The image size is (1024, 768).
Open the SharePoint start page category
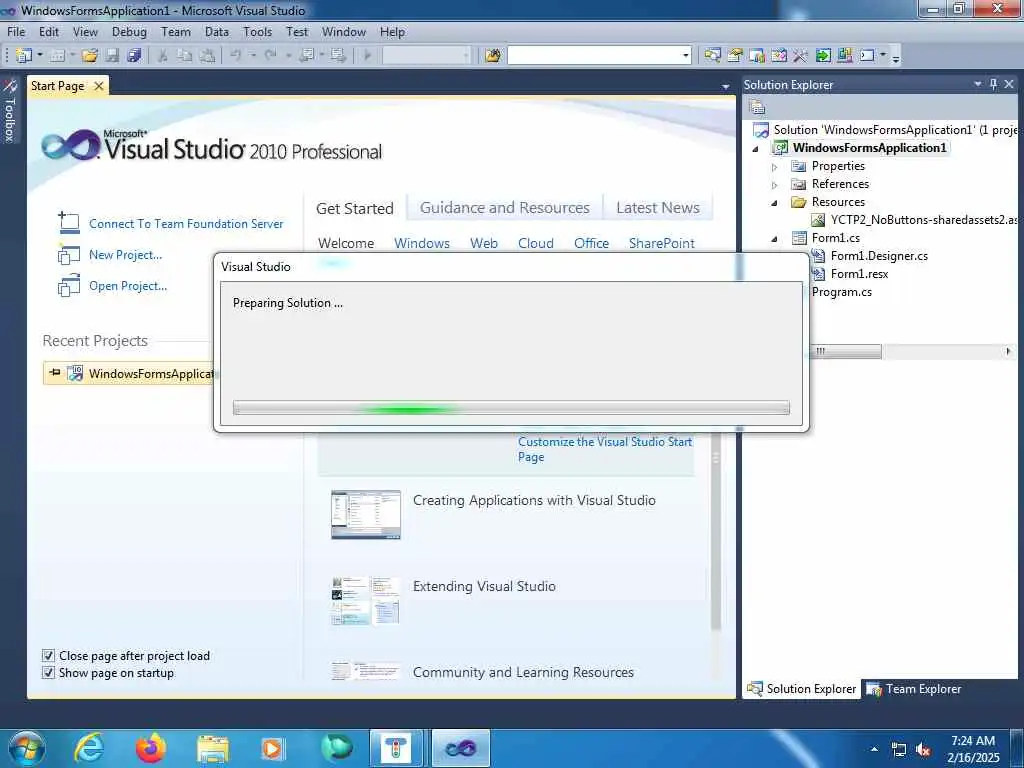tap(662, 243)
